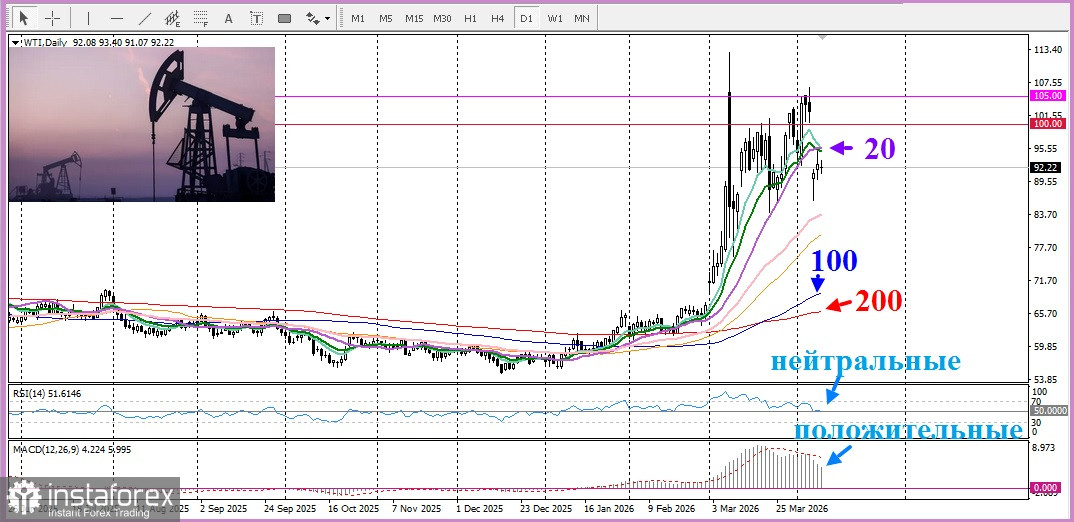This screenshot has width=1074, height=522.
Task: Click the 71.70 price axis value
Action: pos(1048,281)
